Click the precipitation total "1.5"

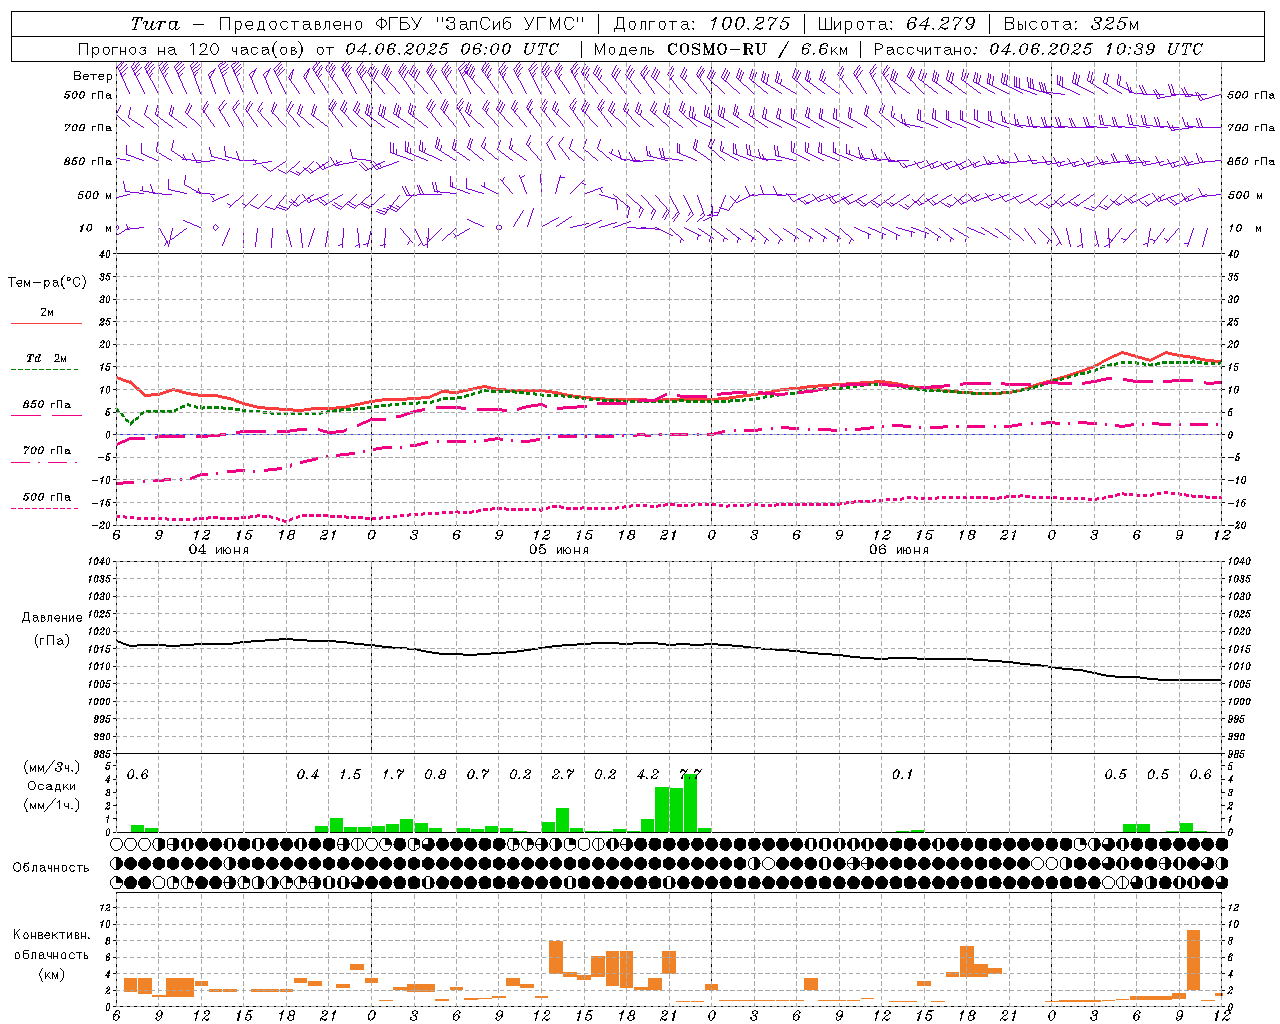[350, 775]
